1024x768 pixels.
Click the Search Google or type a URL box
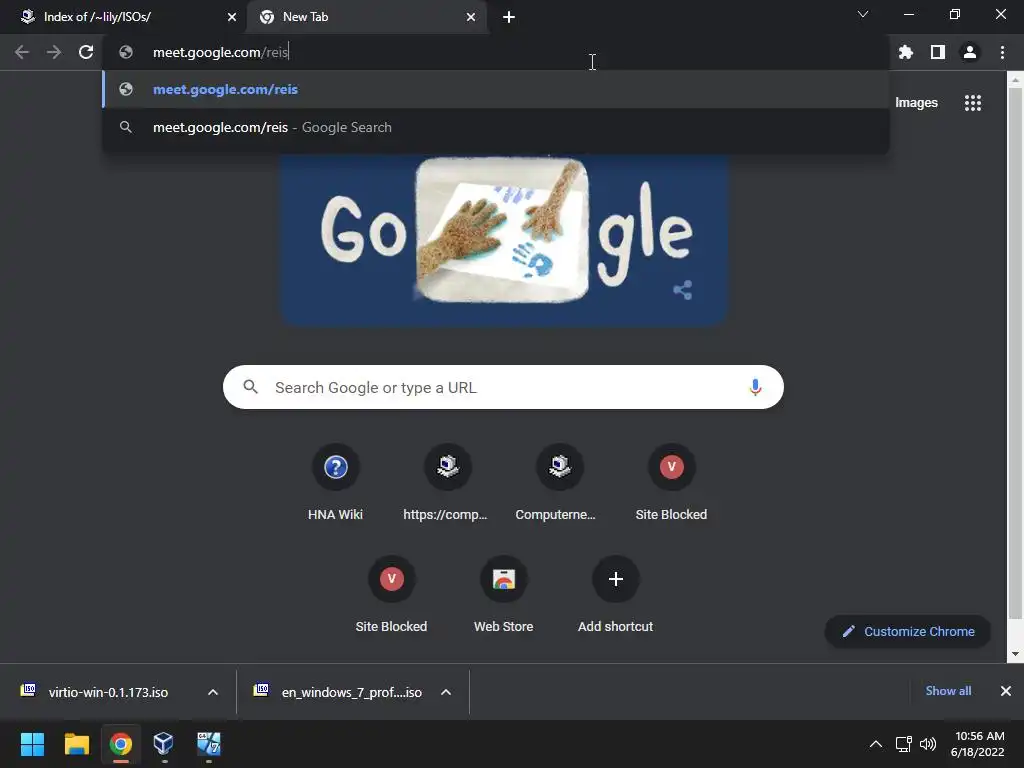(503, 387)
